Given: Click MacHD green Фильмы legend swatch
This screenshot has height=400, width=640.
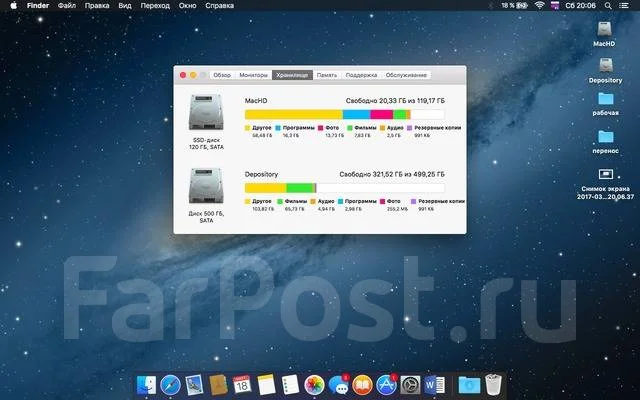Looking at the screenshot, I should (x=349, y=128).
